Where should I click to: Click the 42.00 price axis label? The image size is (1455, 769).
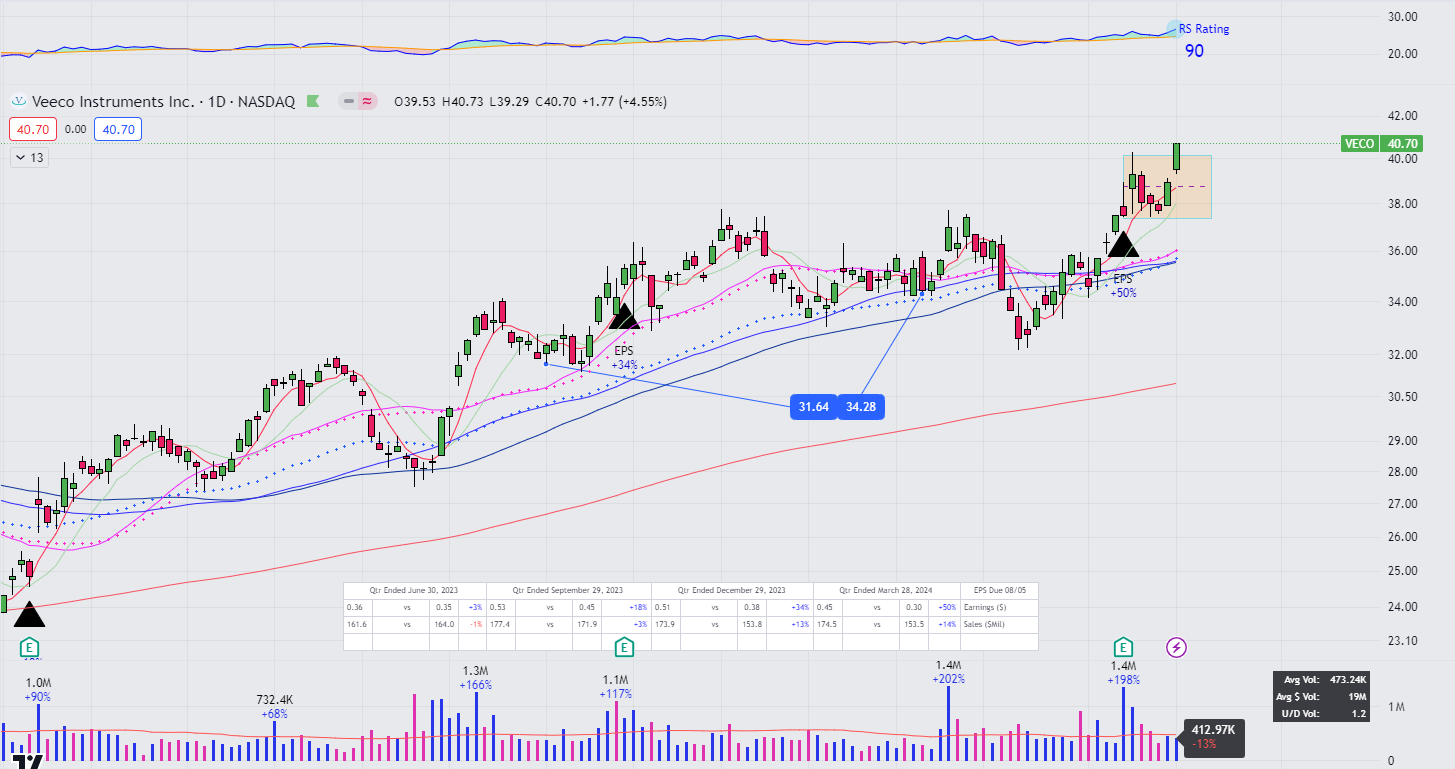[x=1403, y=116]
